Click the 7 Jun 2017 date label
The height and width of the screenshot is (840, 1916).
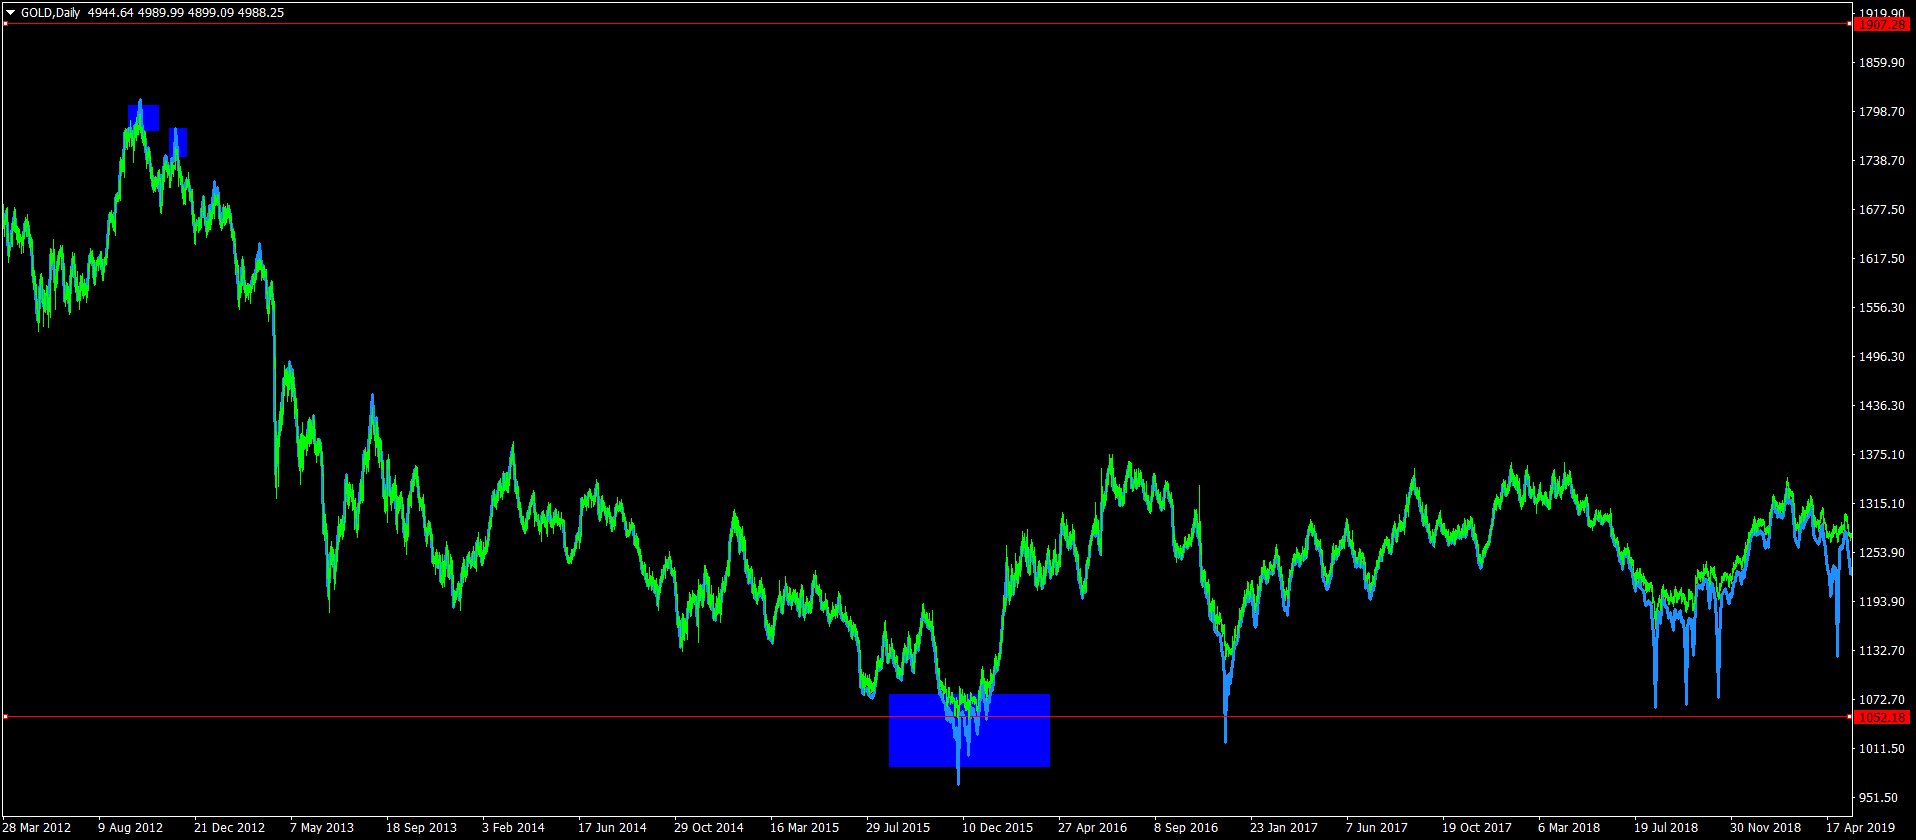[x=1377, y=827]
